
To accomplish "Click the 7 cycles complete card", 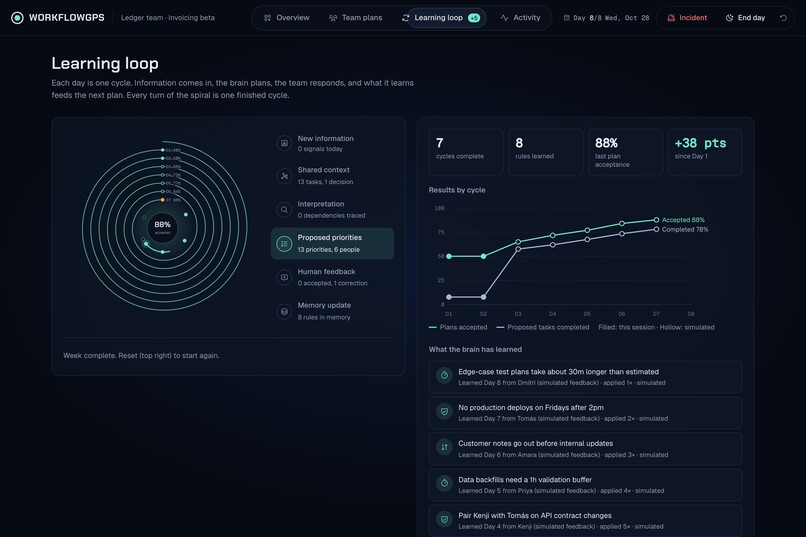I will click(466, 152).
